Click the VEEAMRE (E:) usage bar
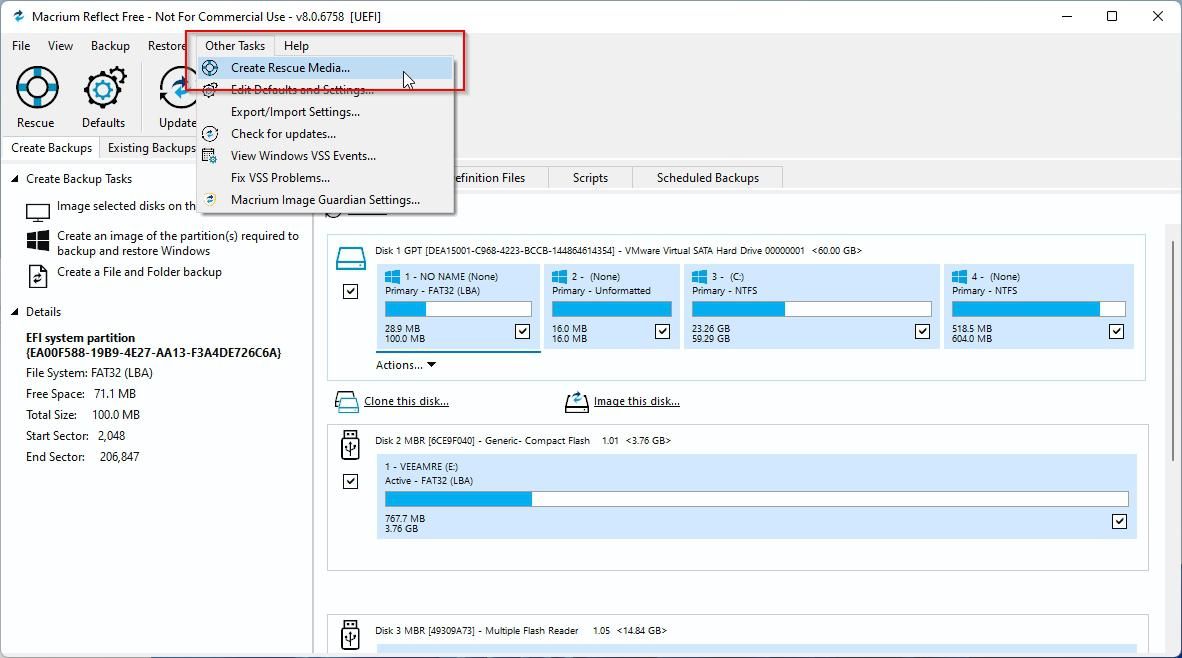Screen dimensions: 1182x658 [757, 499]
